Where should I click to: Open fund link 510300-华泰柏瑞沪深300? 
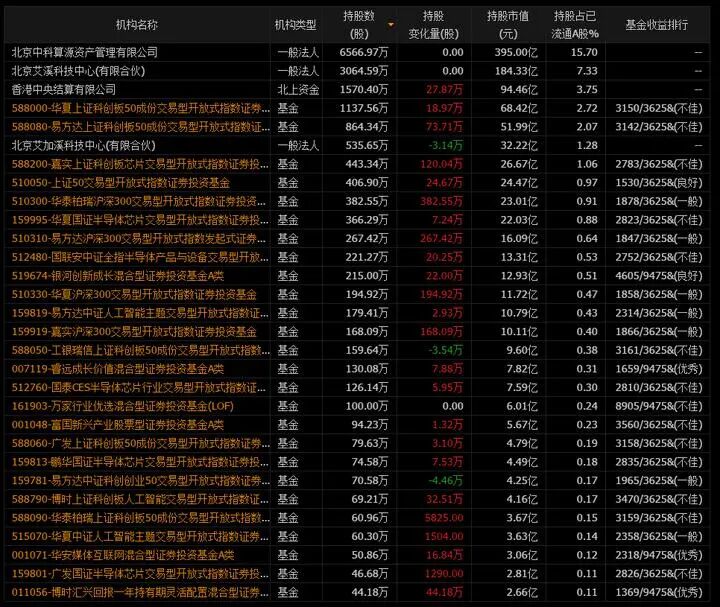click(x=139, y=201)
